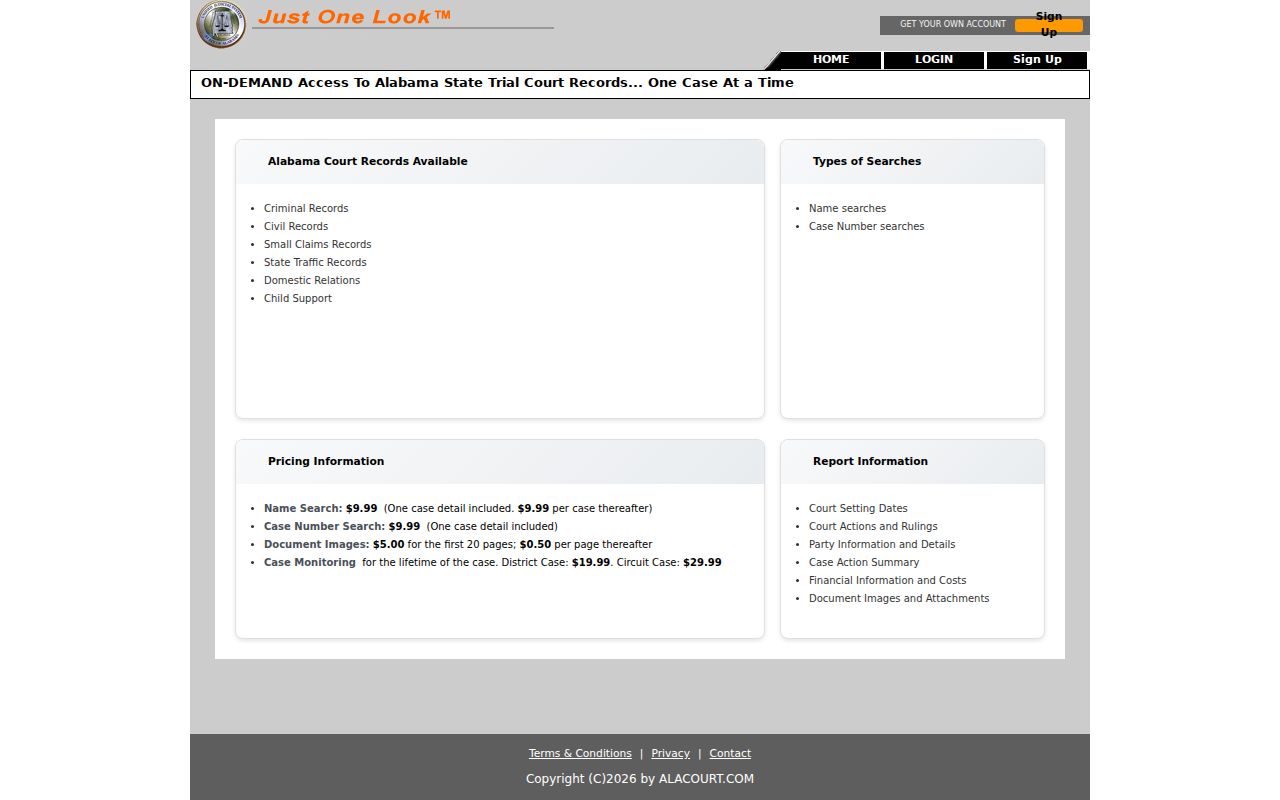Click the Name Search pricing label
1280x800 pixels.
[x=303, y=509]
